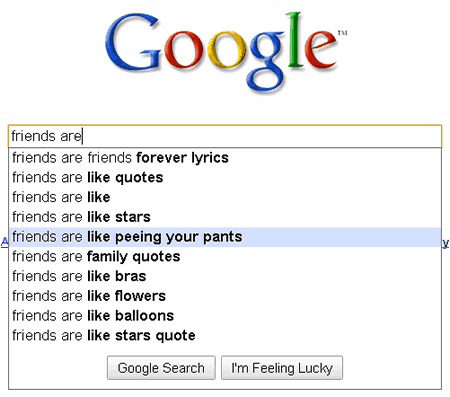Click the I'm Feeling Lucky button
This screenshot has height=397, width=450.
pos(282,368)
